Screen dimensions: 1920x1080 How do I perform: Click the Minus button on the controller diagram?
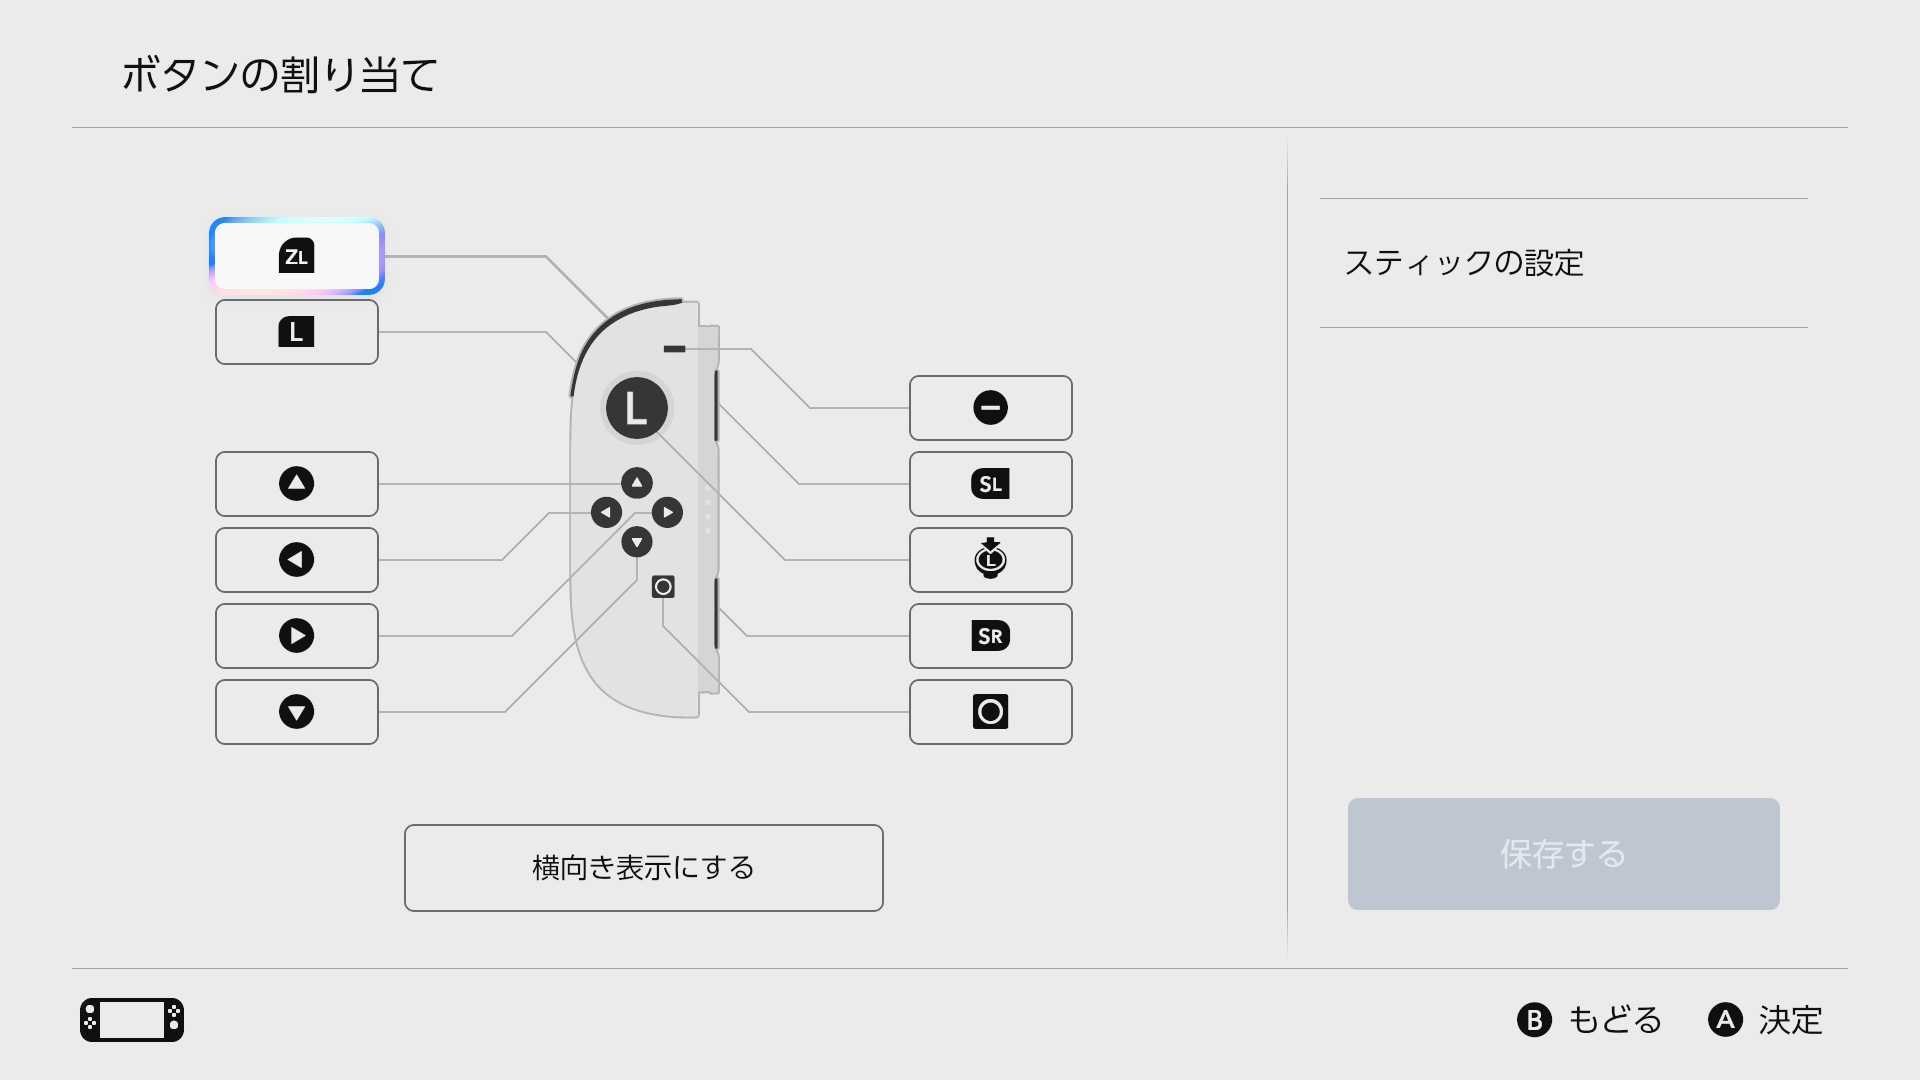pyautogui.click(x=675, y=348)
